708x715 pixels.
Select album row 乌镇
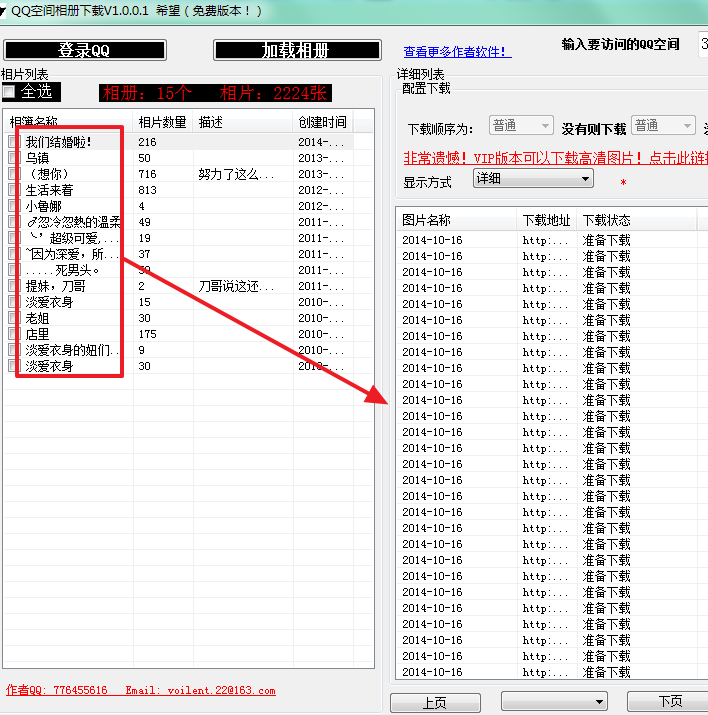click(x=181, y=158)
